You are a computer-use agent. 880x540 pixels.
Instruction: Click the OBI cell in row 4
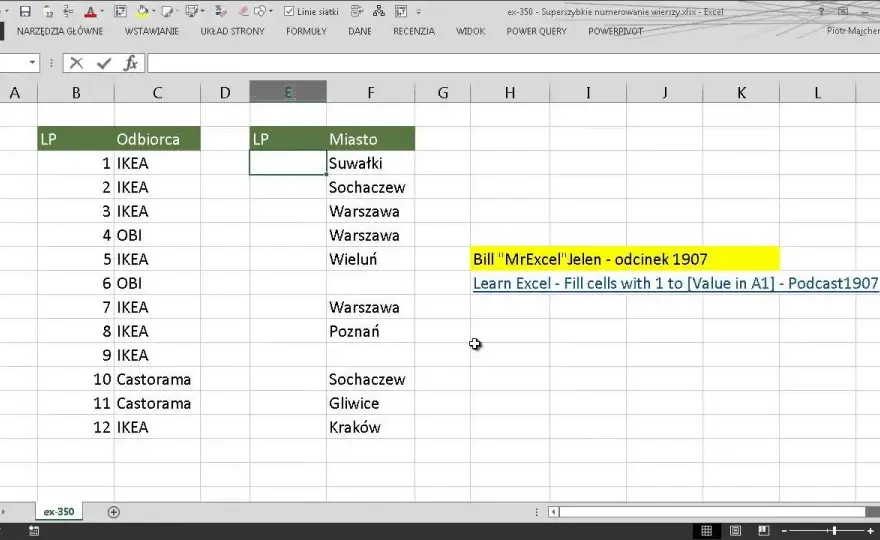coord(157,235)
